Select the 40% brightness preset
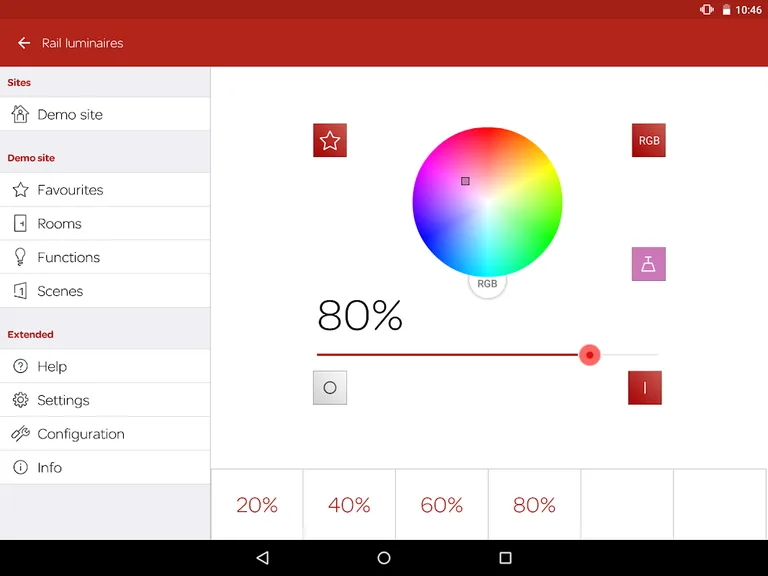 pyautogui.click(x=349, y=504)
